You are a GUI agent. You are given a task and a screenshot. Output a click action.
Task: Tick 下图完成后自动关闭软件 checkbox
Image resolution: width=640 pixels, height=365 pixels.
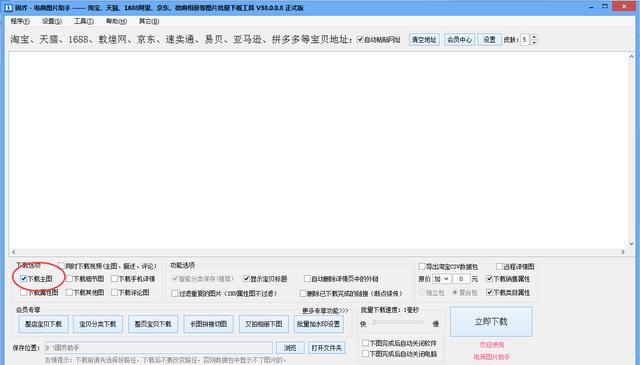pos(365,343)
